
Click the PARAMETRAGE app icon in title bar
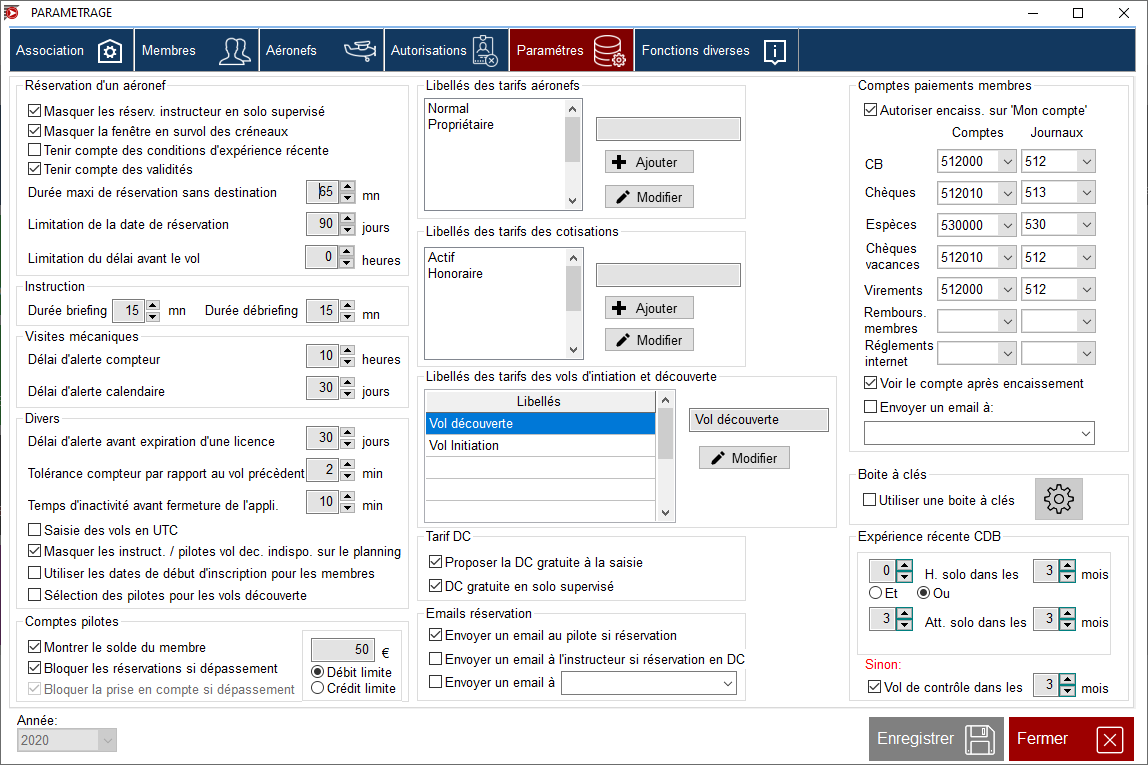point(12,12)
